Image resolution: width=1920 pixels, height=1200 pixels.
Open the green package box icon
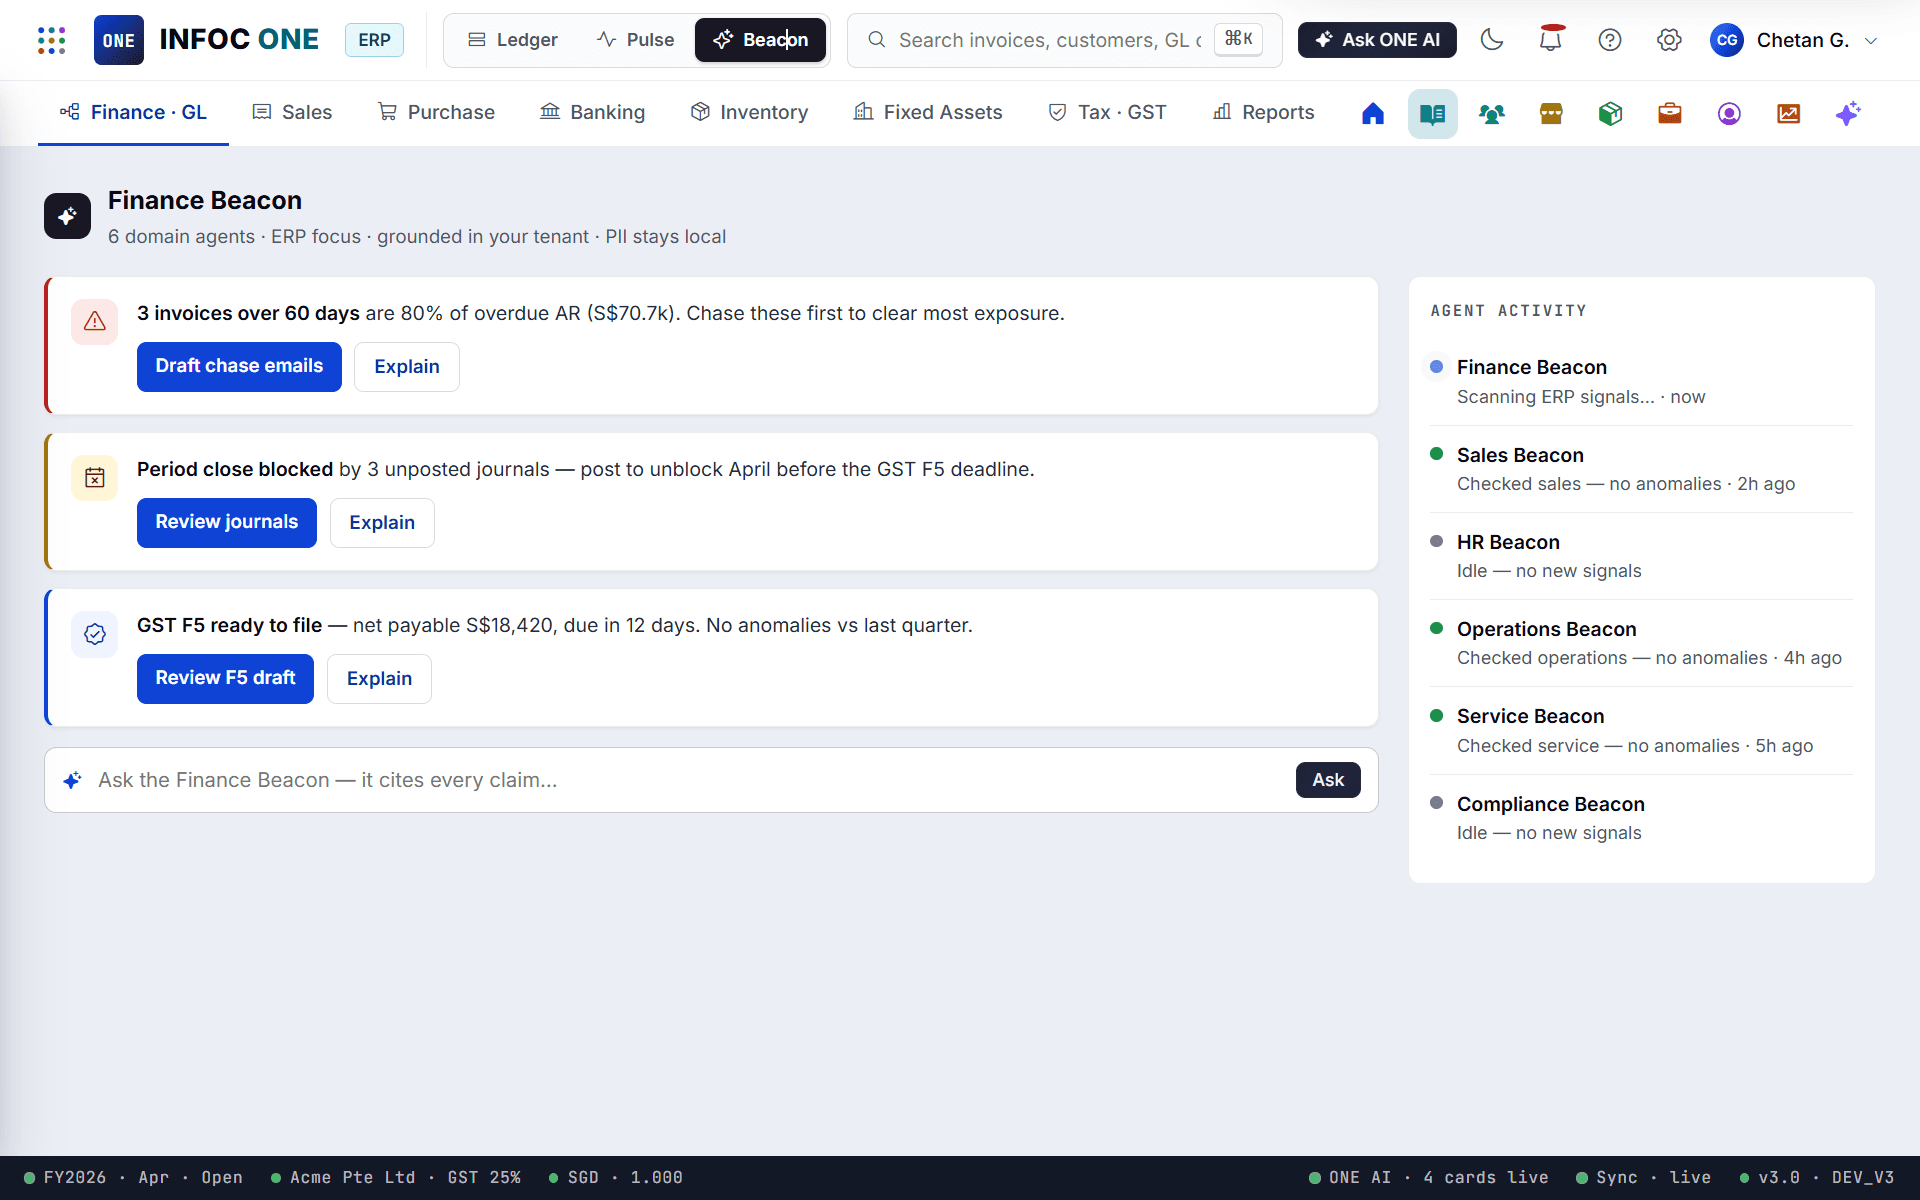click(1610, 113)
